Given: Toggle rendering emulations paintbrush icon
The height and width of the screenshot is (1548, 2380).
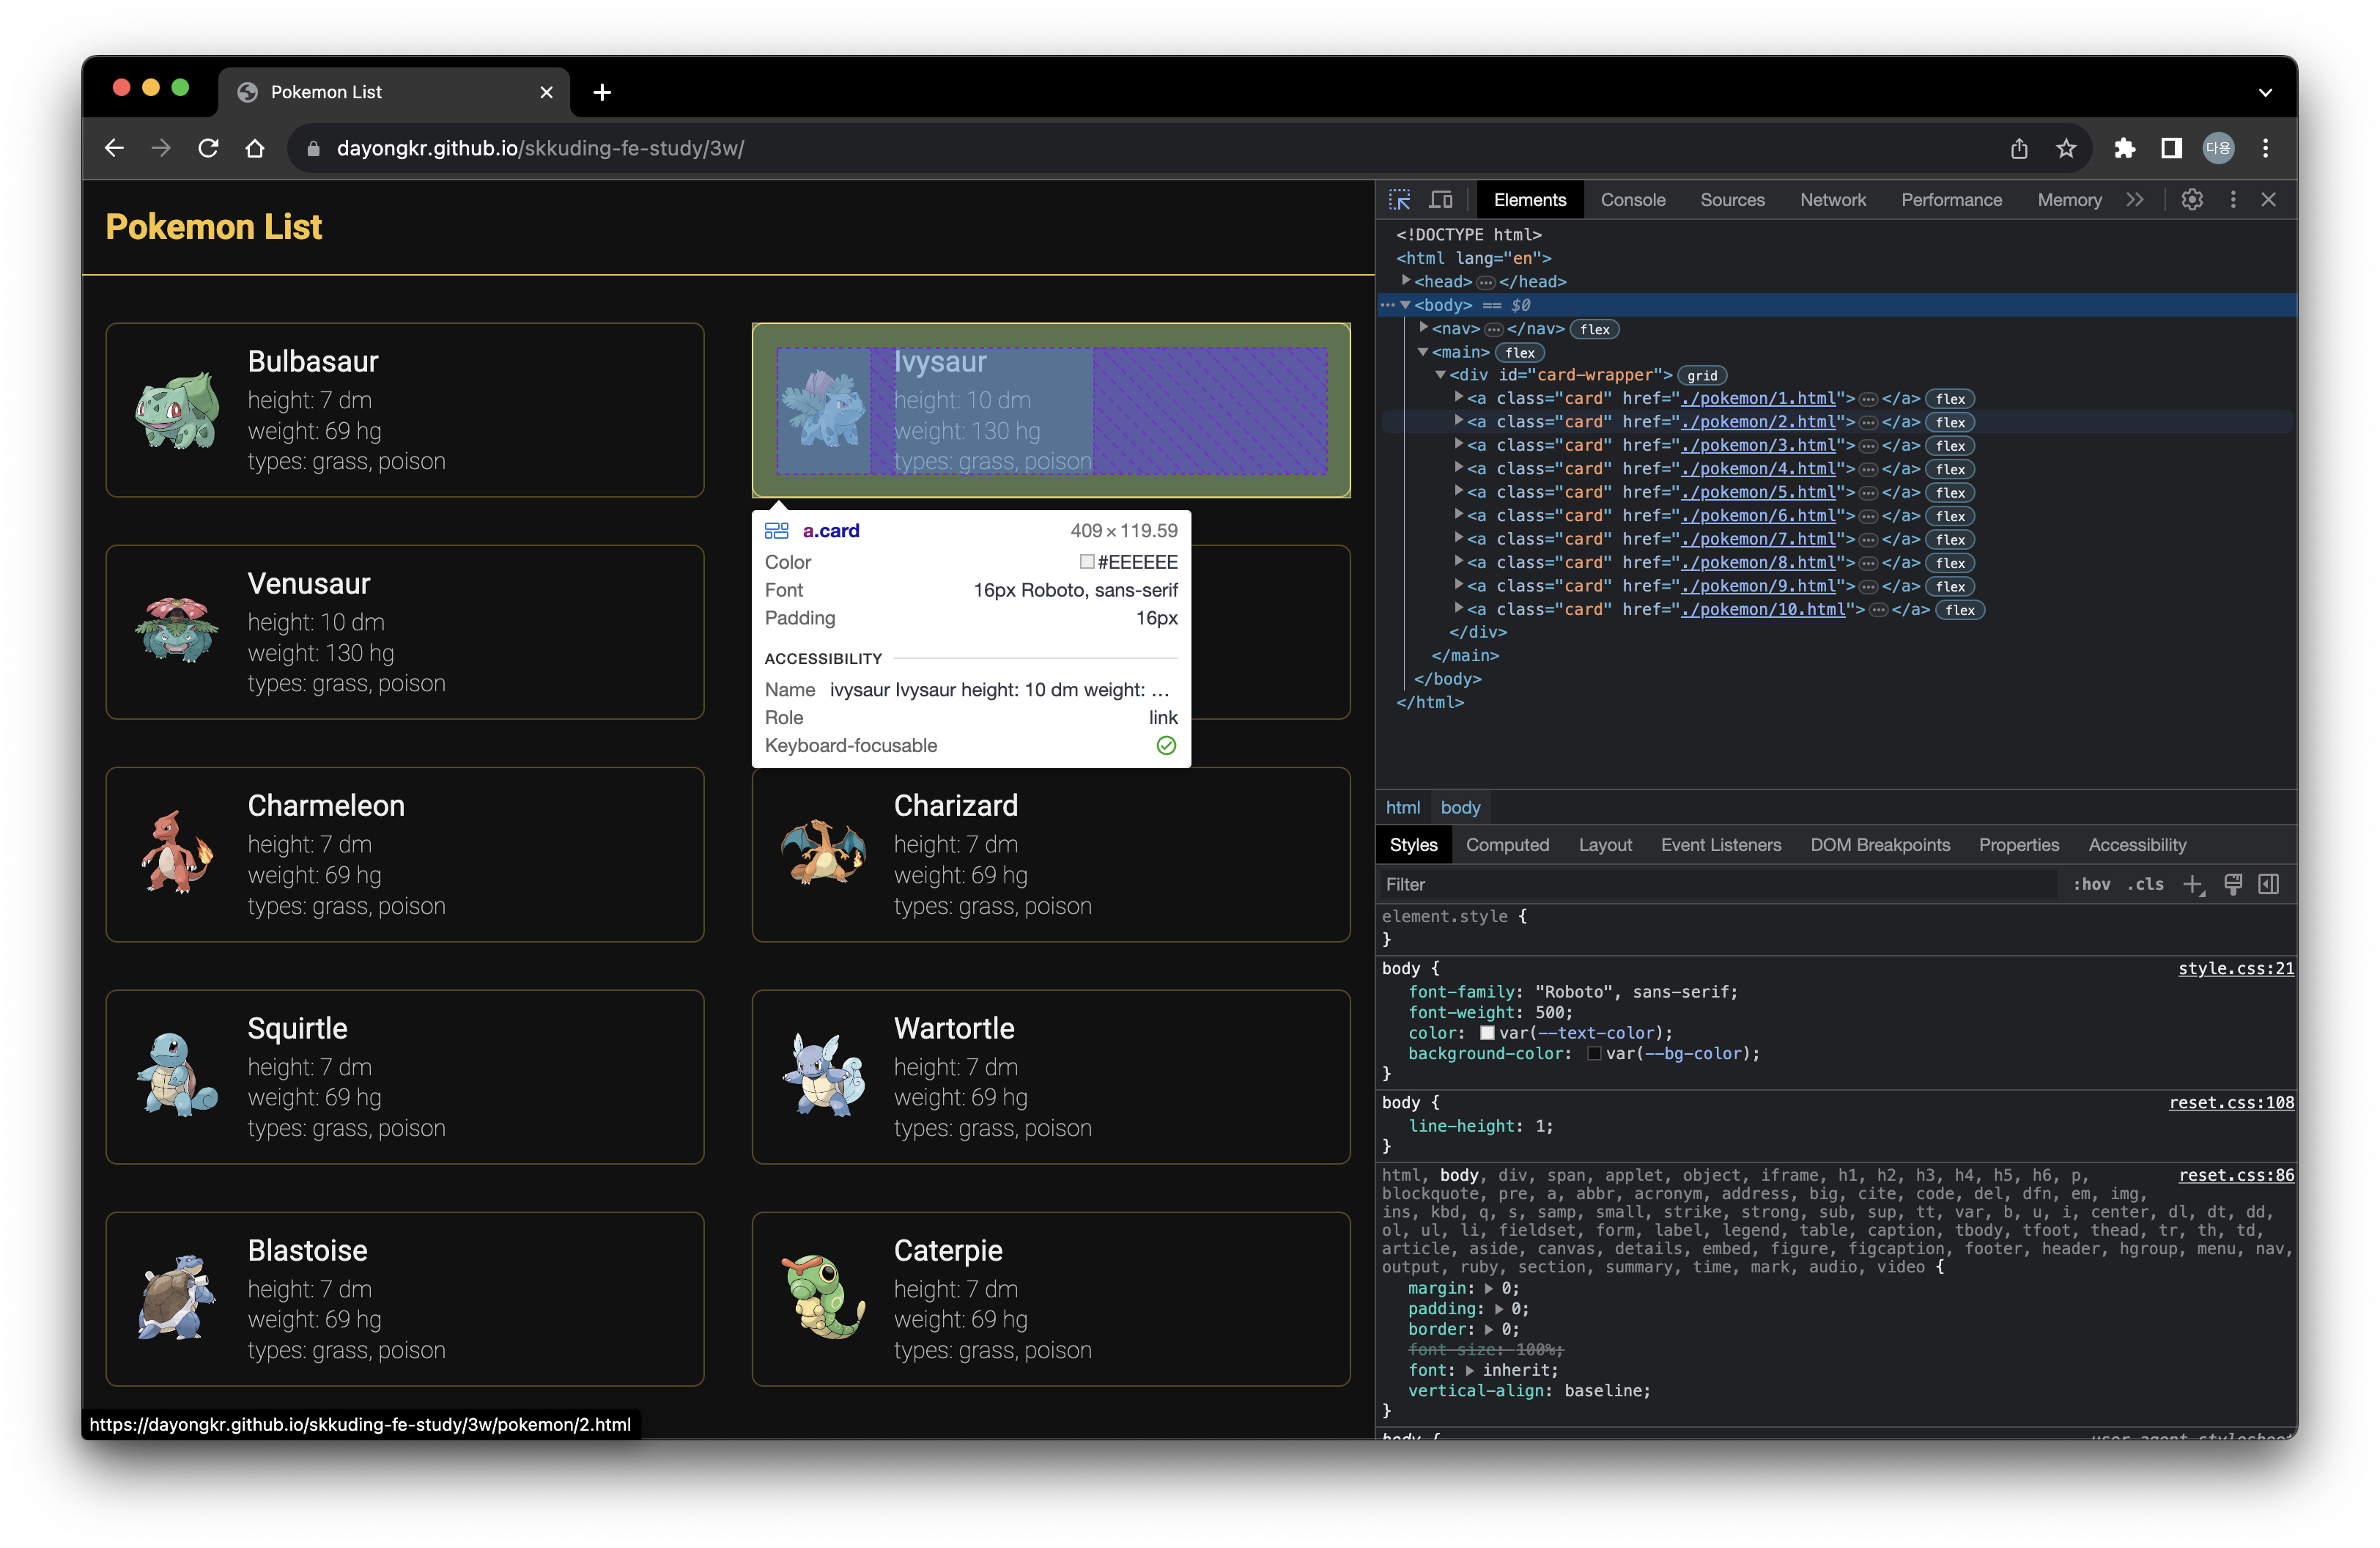Looking at the screenshot, I should 2233,884.
